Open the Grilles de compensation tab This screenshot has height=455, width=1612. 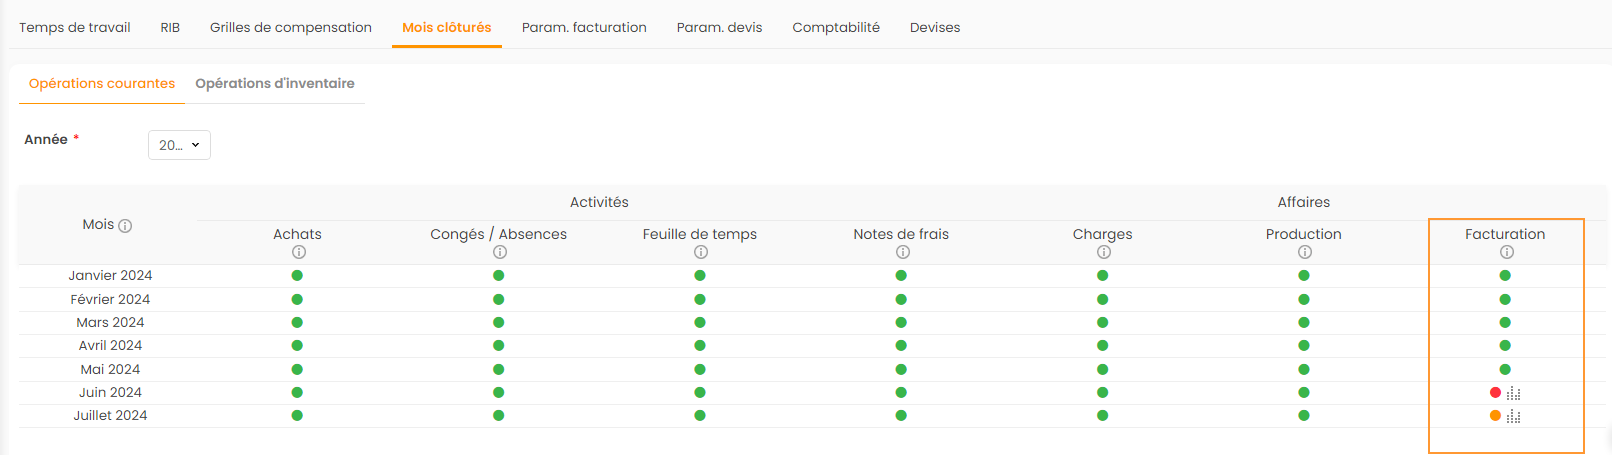pyautogui.click(x=291, y=27)
